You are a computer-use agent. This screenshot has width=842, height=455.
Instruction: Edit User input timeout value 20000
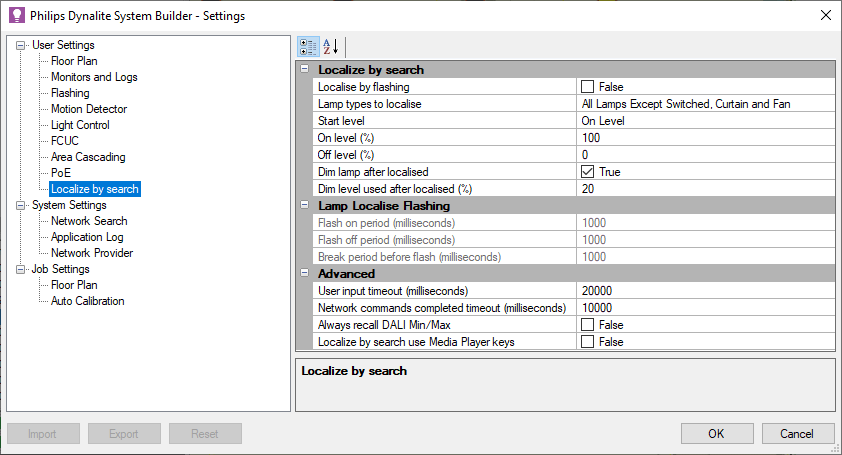(706, 291)
